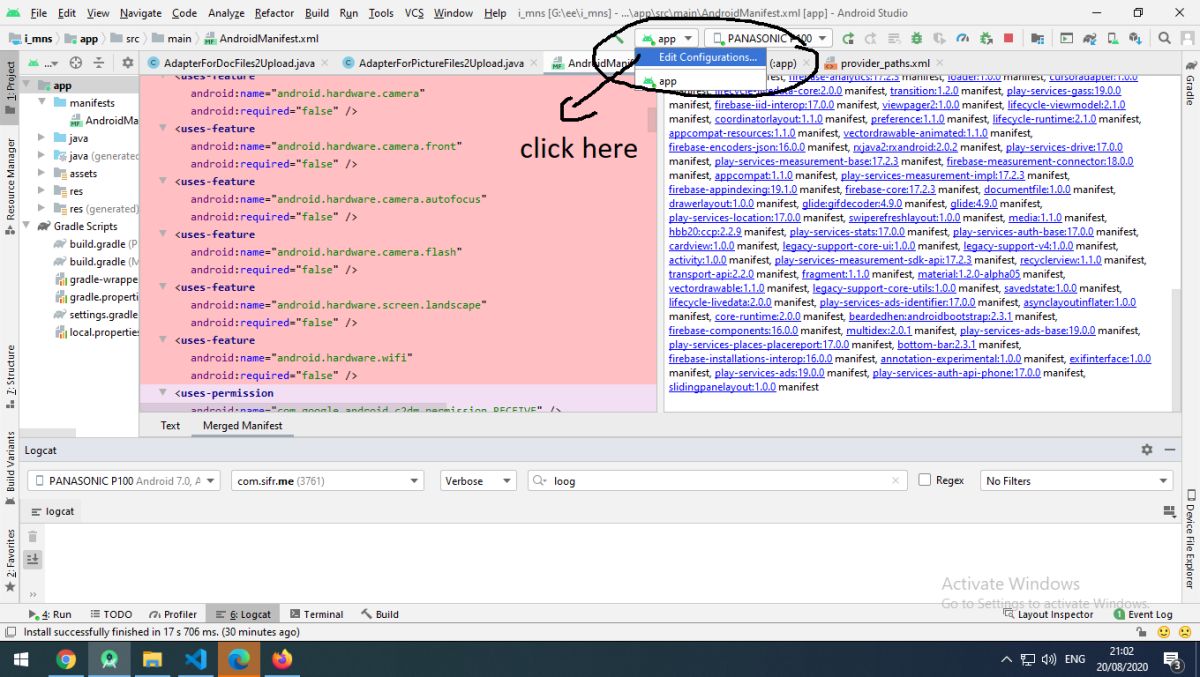This screenshot has height=677, width=1200.
Task: Open the Favorites side panel
Action: pos(10,560)
